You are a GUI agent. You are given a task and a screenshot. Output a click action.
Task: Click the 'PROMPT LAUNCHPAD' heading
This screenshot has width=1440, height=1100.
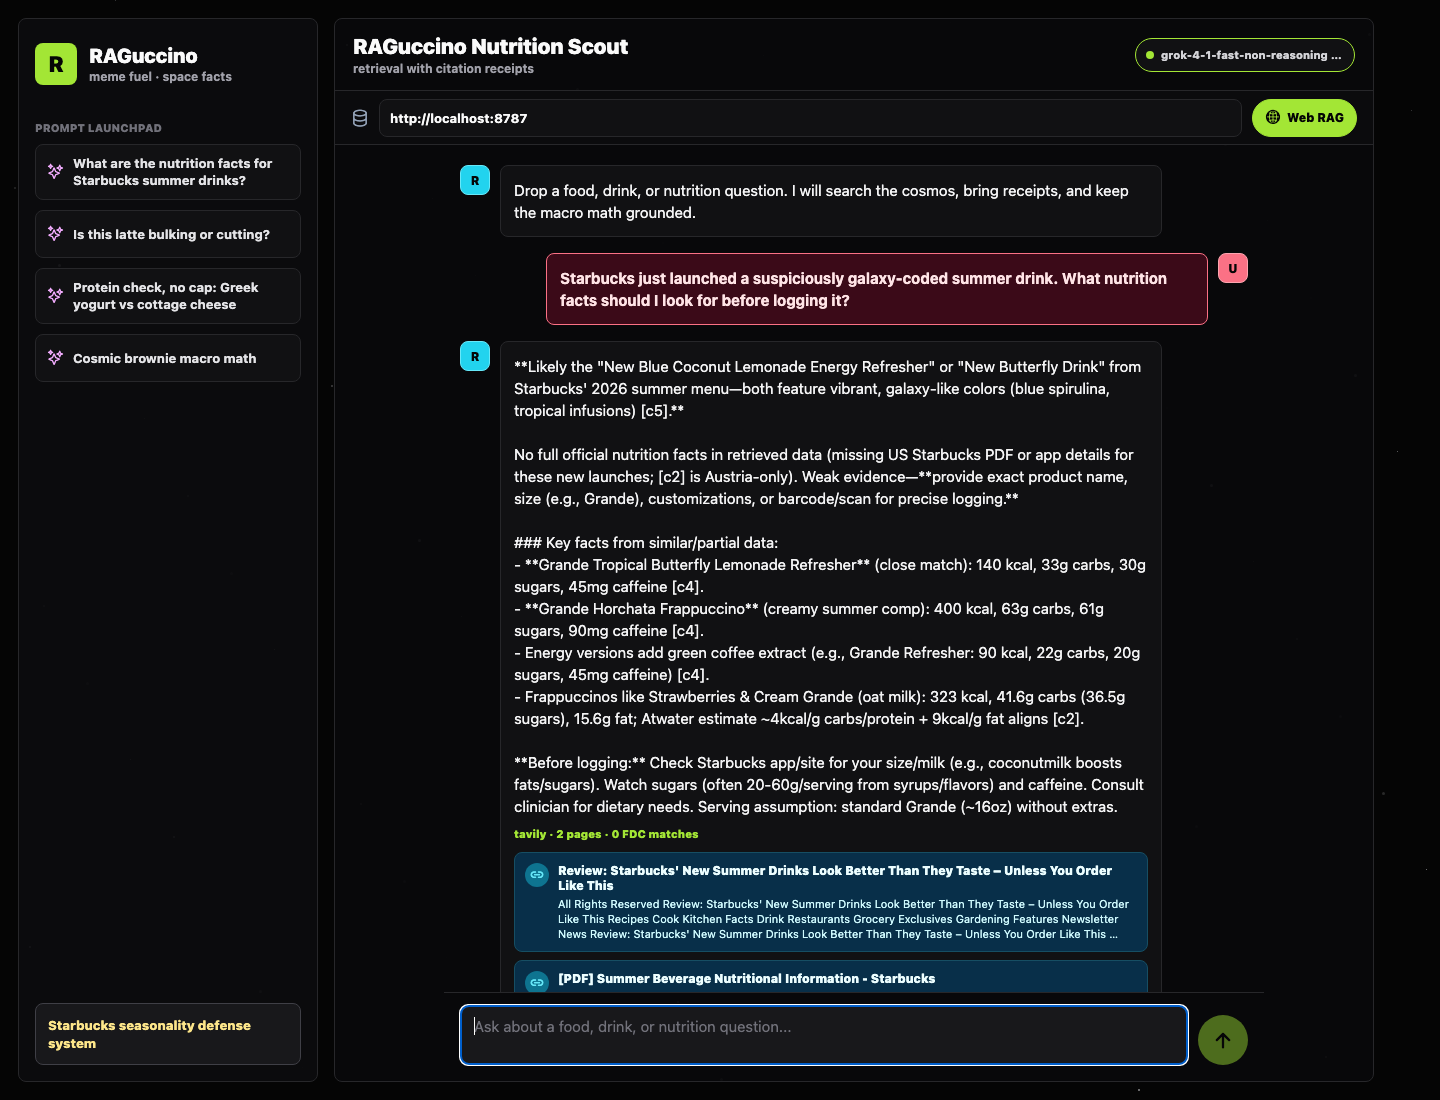(x=98, y=128)
